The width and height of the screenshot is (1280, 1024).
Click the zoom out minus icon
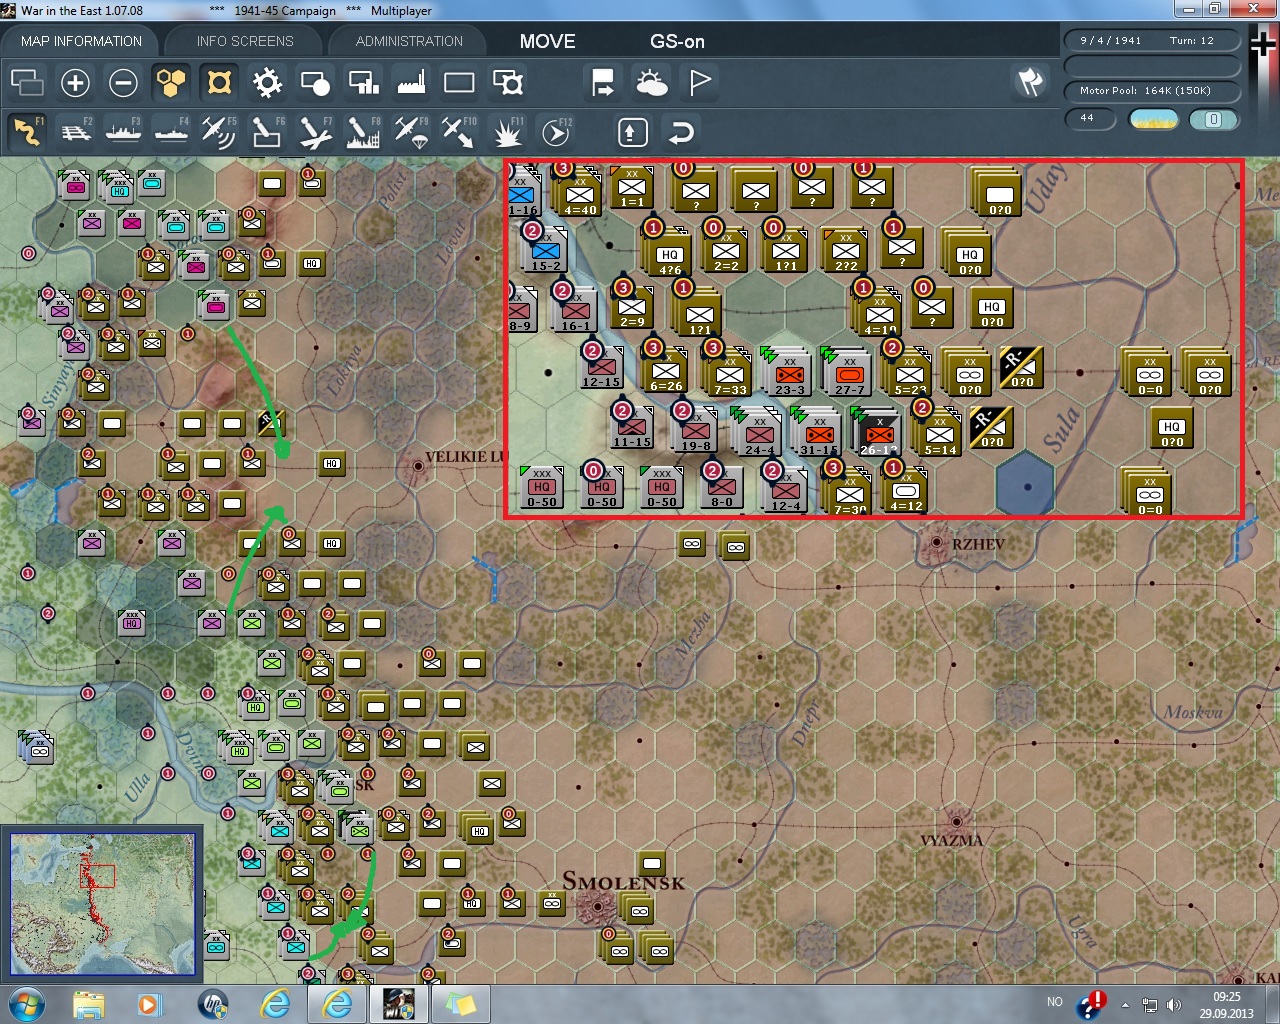pos(123,83)
